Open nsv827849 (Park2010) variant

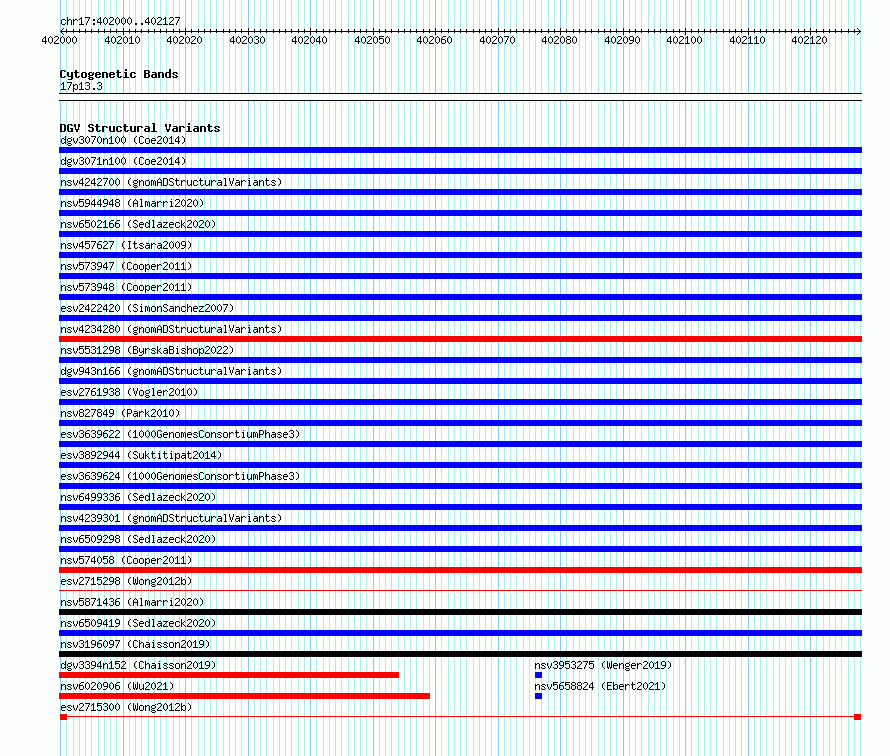point(120,413)
